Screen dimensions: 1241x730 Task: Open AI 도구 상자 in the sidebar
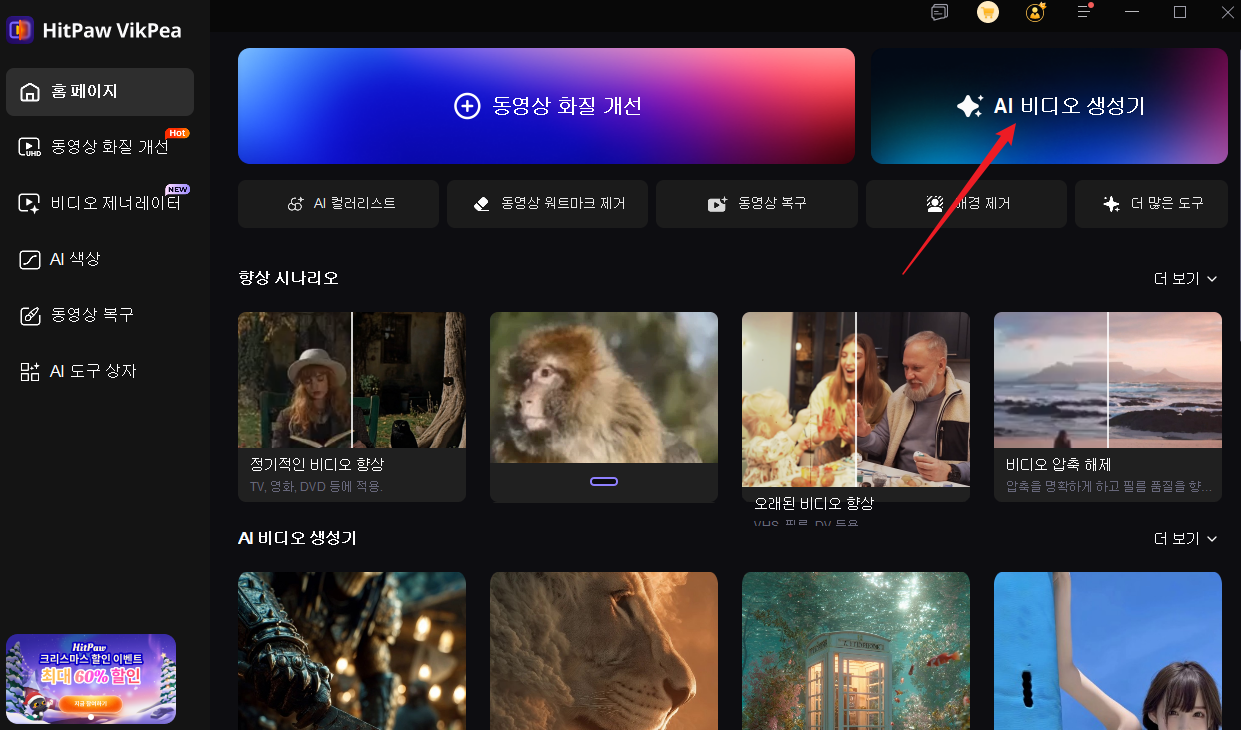pyautogui.click(x=100, y=371)
